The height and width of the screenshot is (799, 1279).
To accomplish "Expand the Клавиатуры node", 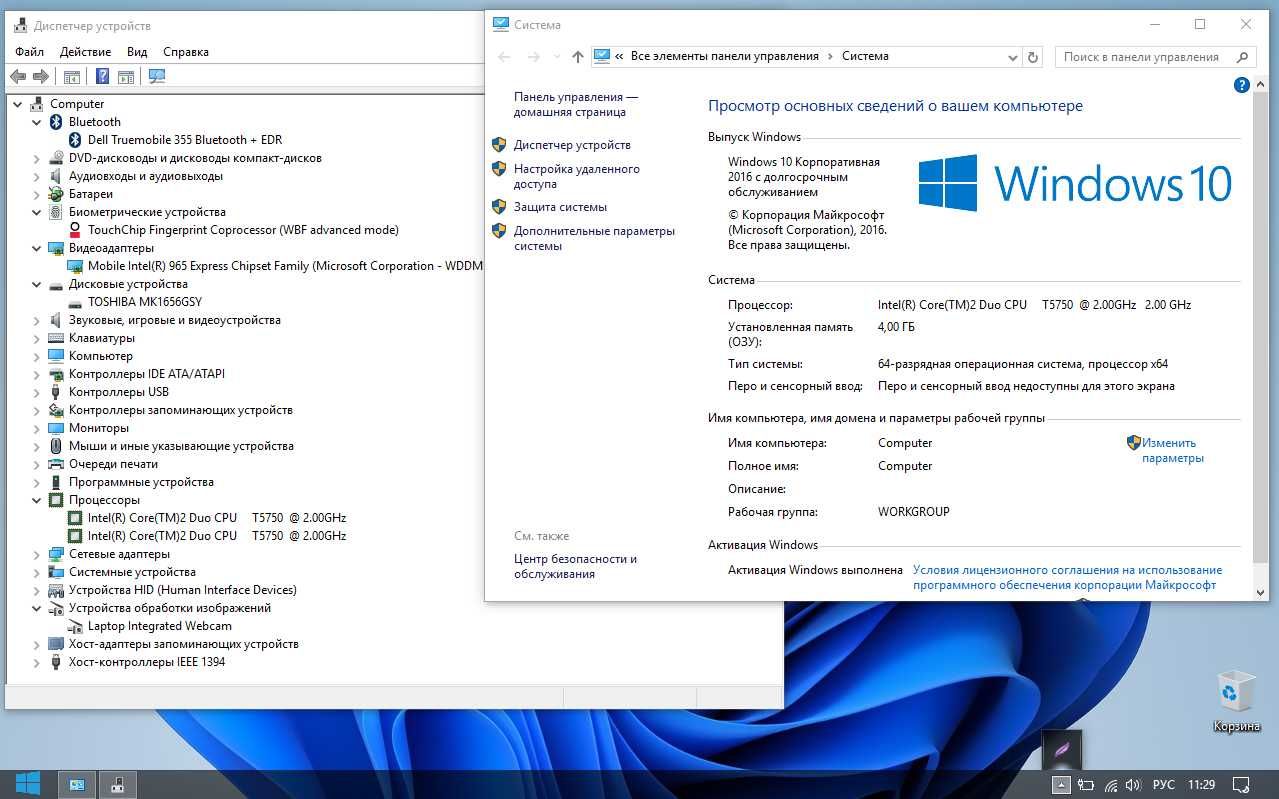I will tap(37, 338).
